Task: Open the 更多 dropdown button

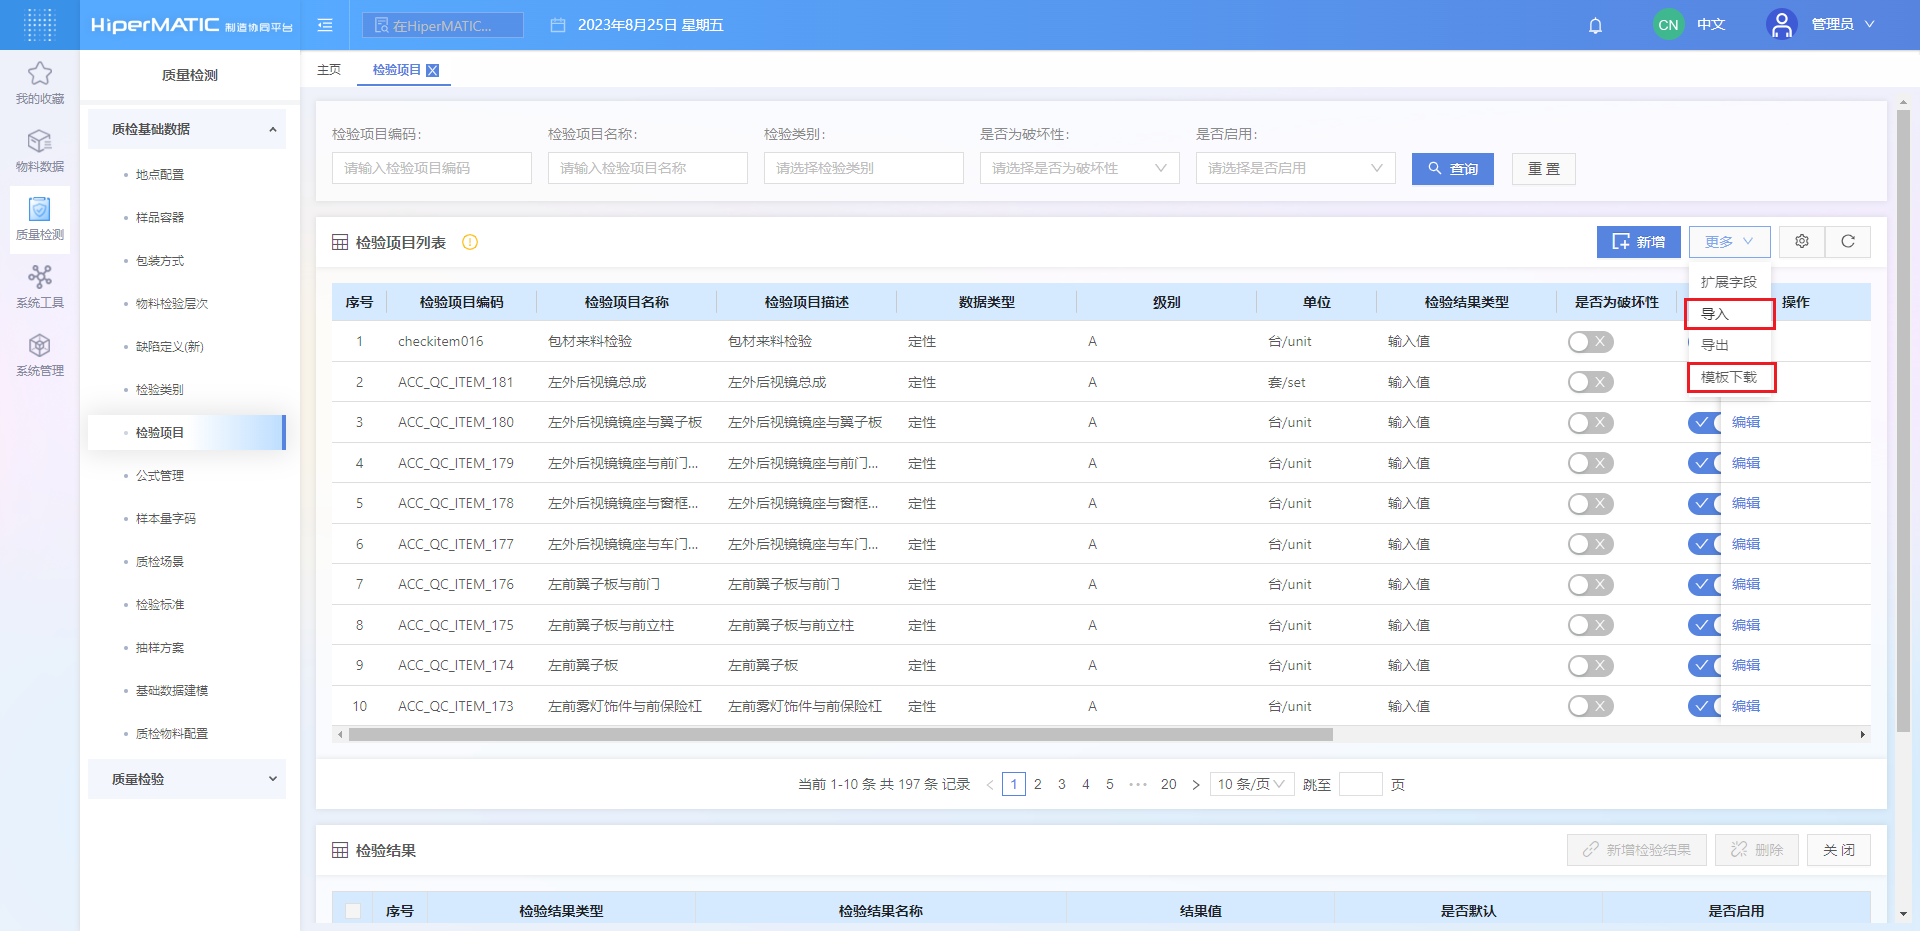Action: pos(1730,242)
